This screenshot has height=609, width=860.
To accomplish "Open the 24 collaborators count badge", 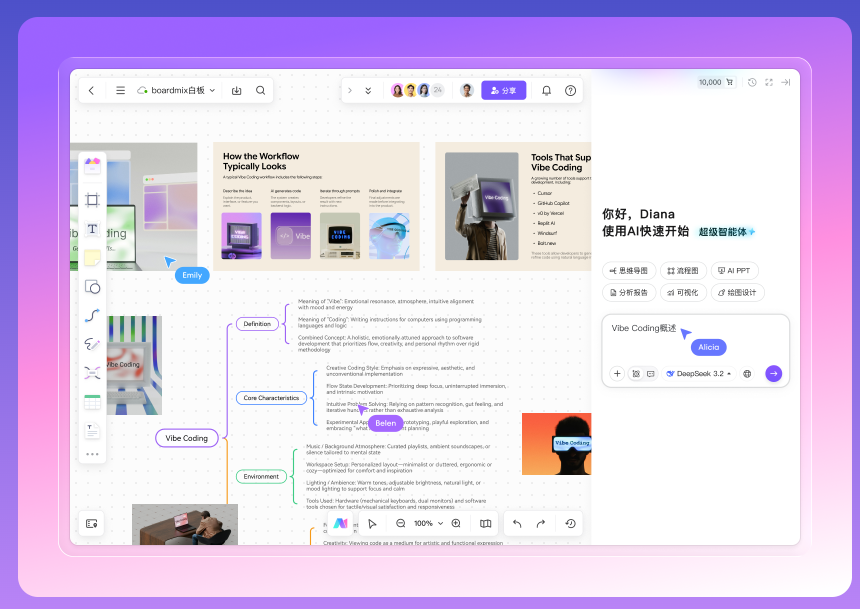I will pyautogui.click(x=437, y=90).
